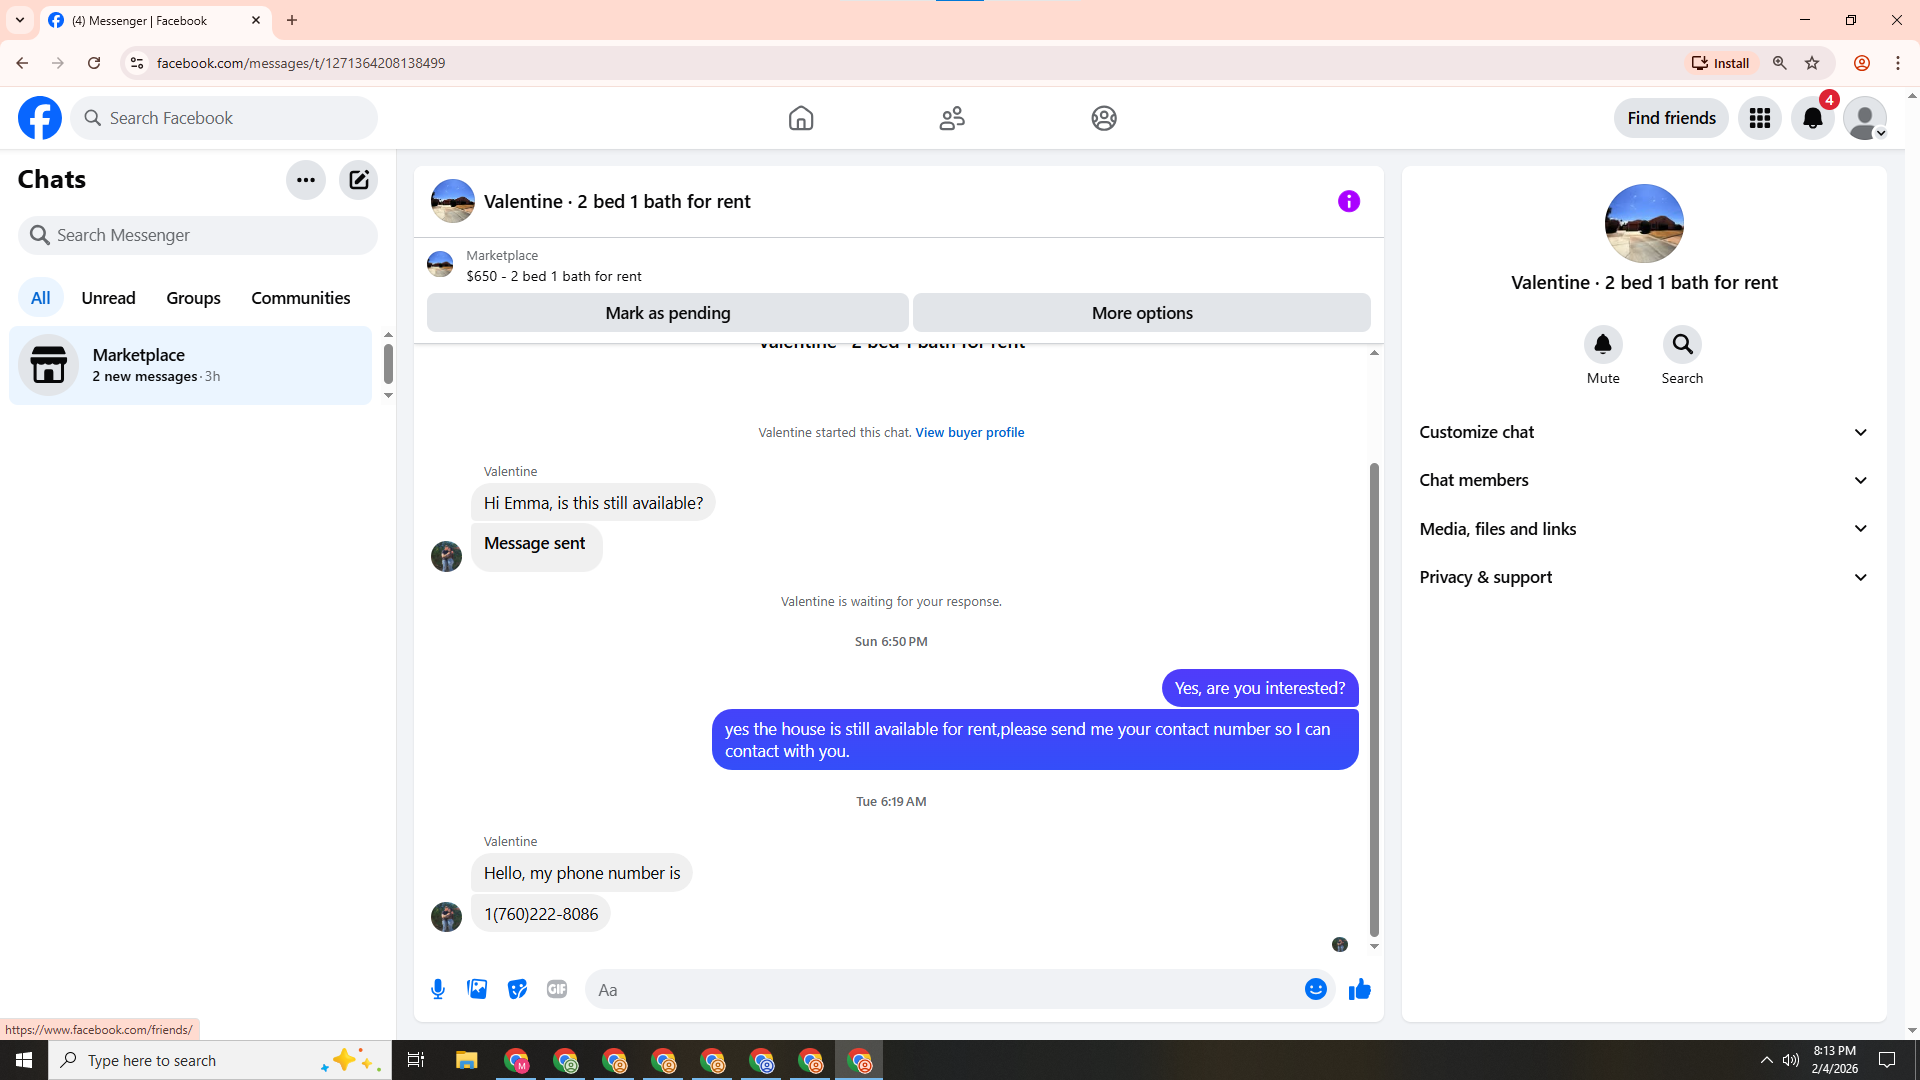This screenshot has height=1080, width=1920.
Task: Click the Search Messenger field
Action: pos(198,235)
